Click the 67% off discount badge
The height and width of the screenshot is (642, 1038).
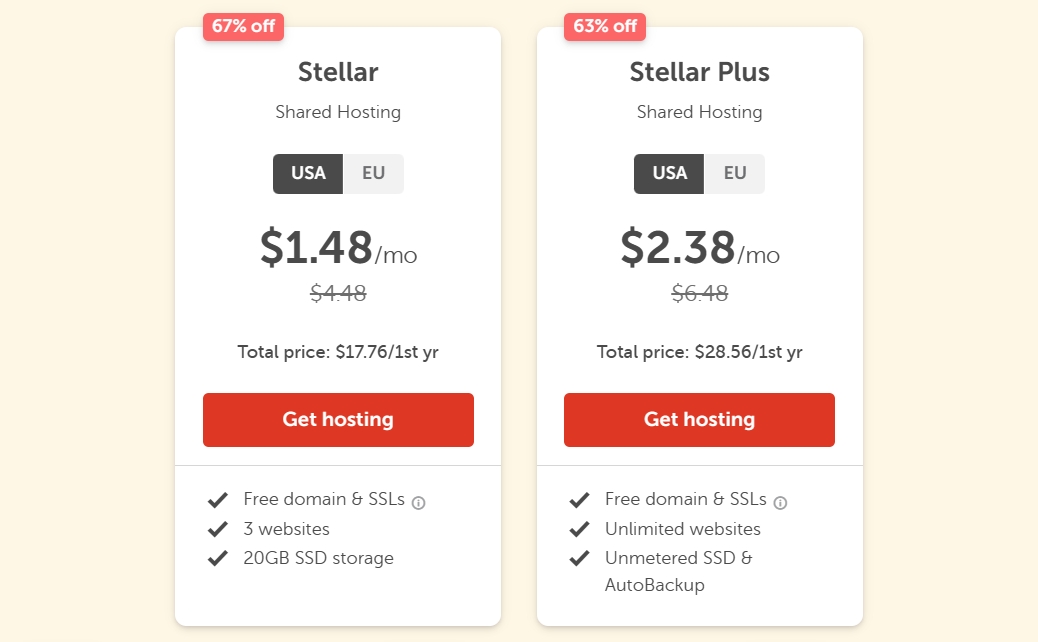[243, 26]
